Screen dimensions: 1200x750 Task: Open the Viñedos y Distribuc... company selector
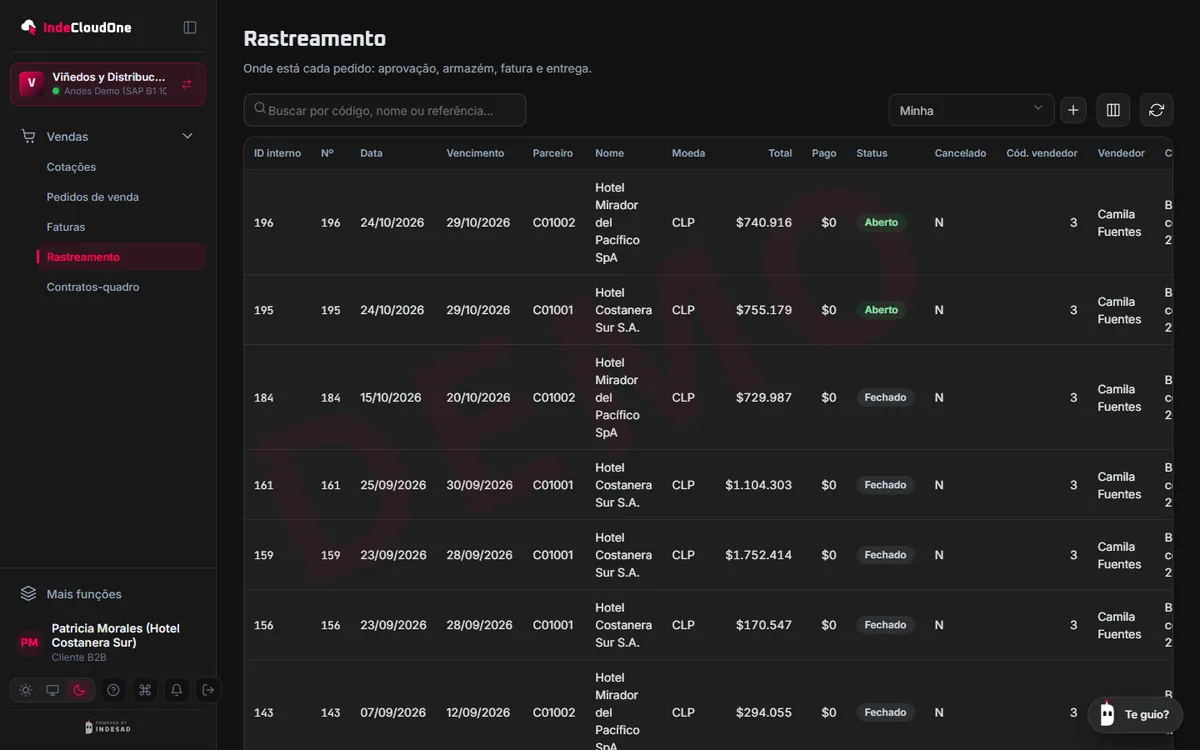[x=108, y=84]
